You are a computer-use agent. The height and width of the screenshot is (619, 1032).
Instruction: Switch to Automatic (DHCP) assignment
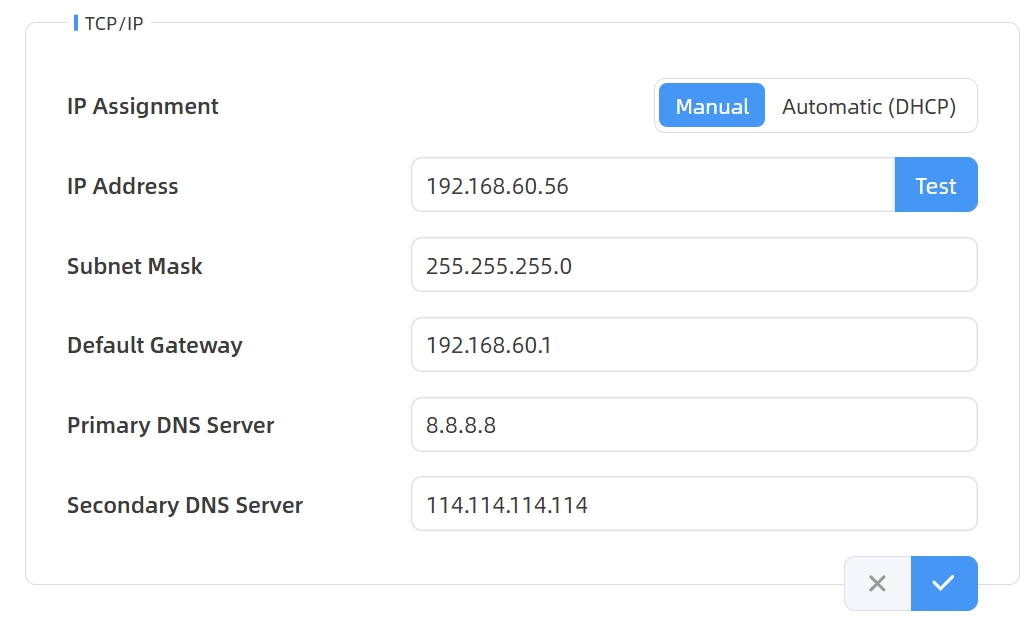(x=868, y=106)
